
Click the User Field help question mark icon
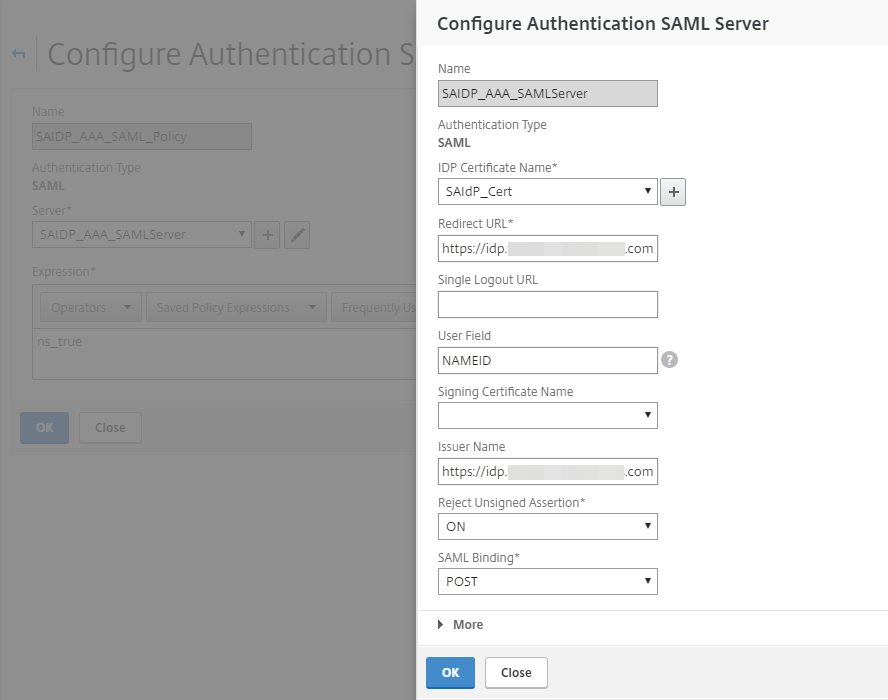669,360
